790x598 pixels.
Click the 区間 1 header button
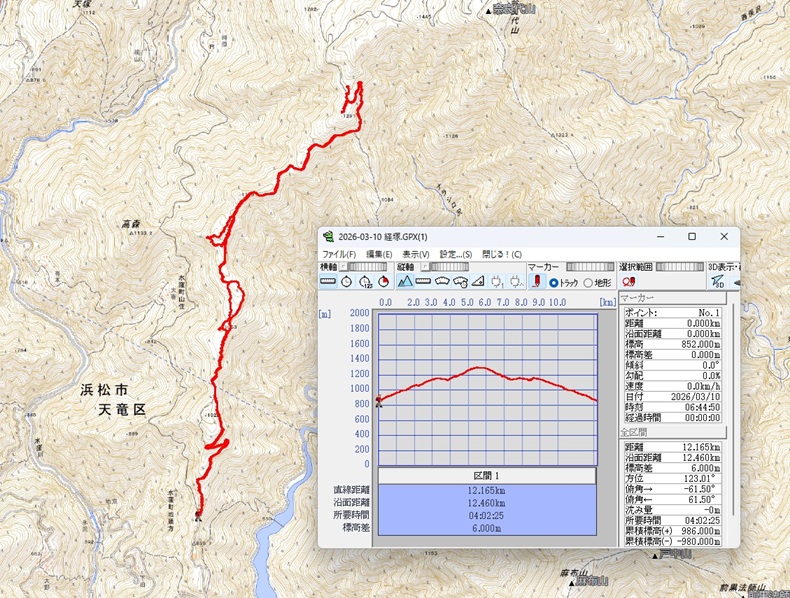[x=486, y=476]
